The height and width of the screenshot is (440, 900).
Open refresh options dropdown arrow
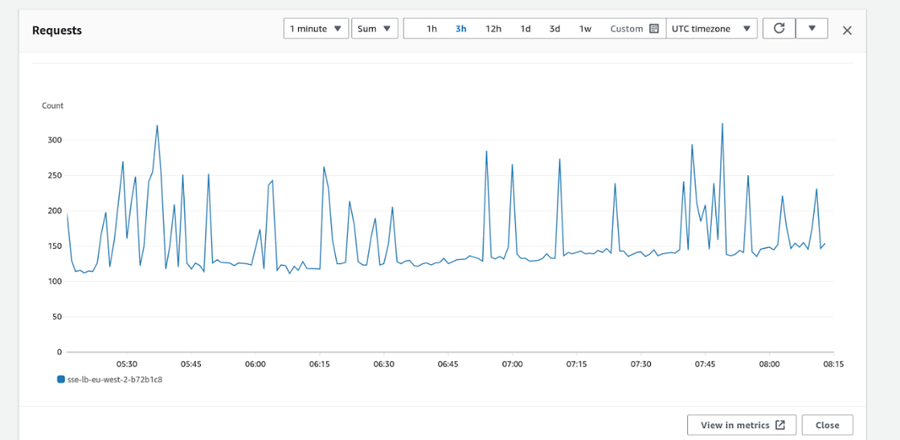(812, 29)
